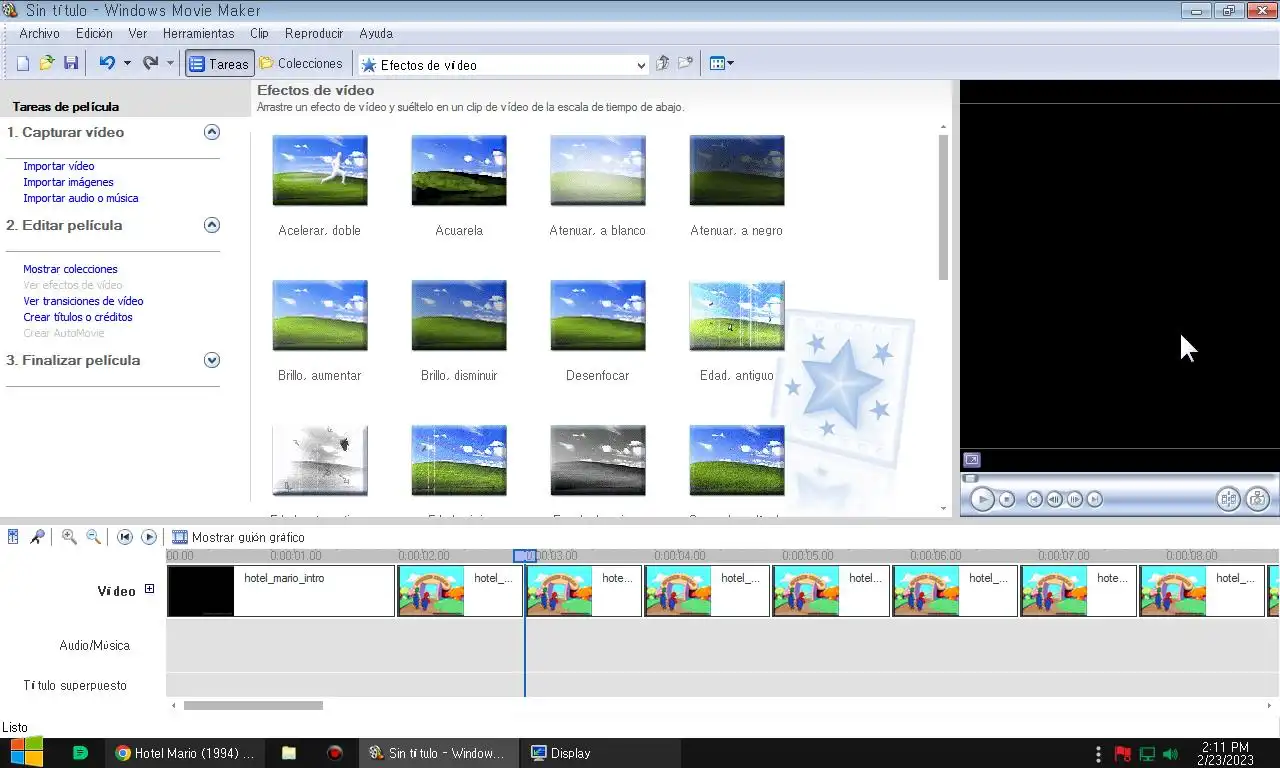Click the effects list vertical scrollbar
Image resolution: width=1280 pixels, height=768 pixels.
[943, 207]
